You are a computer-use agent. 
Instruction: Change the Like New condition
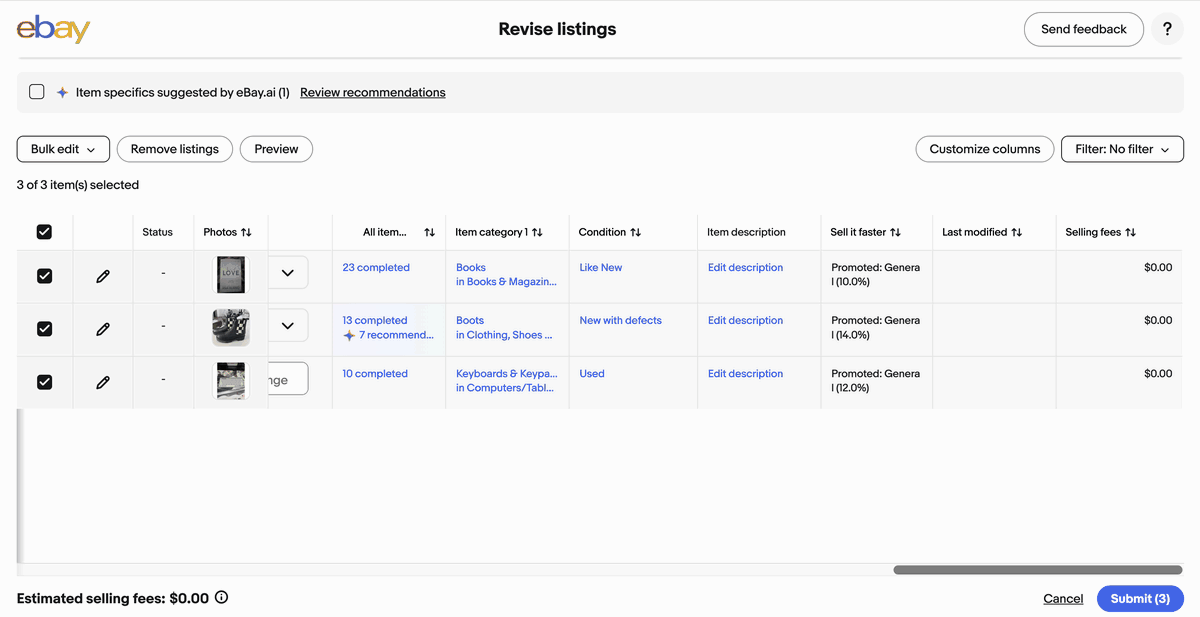coord(601,267)
